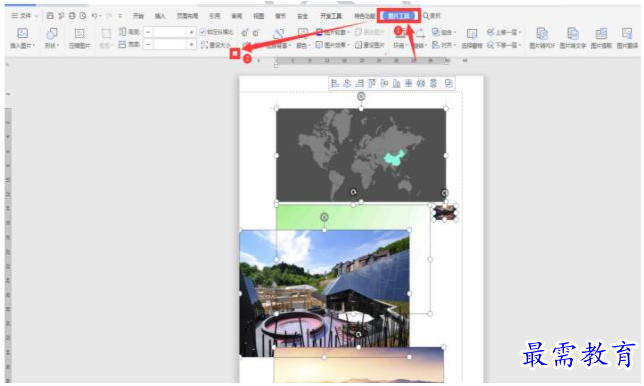Increase height with the plus stepper
The width and height of the screenshot is (644, 386).
191,32
